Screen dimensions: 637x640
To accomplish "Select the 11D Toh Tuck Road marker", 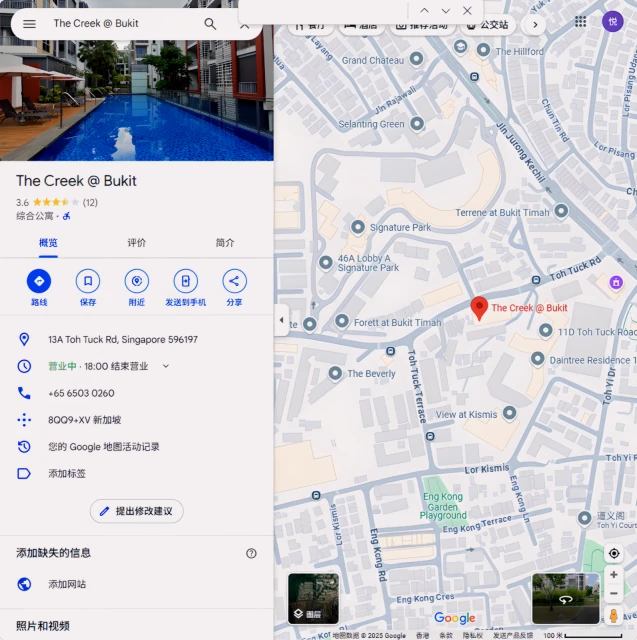I will click(x=546, y=330).
